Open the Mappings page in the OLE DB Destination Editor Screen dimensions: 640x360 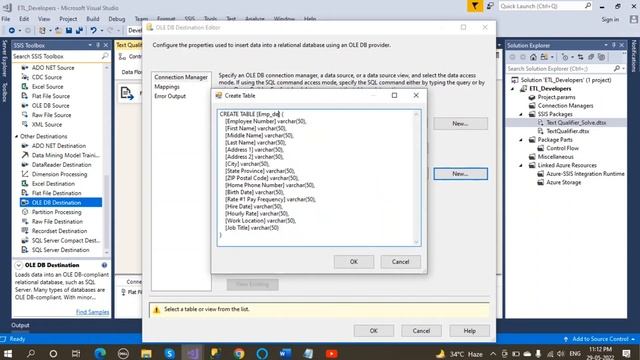pos(167,87)
